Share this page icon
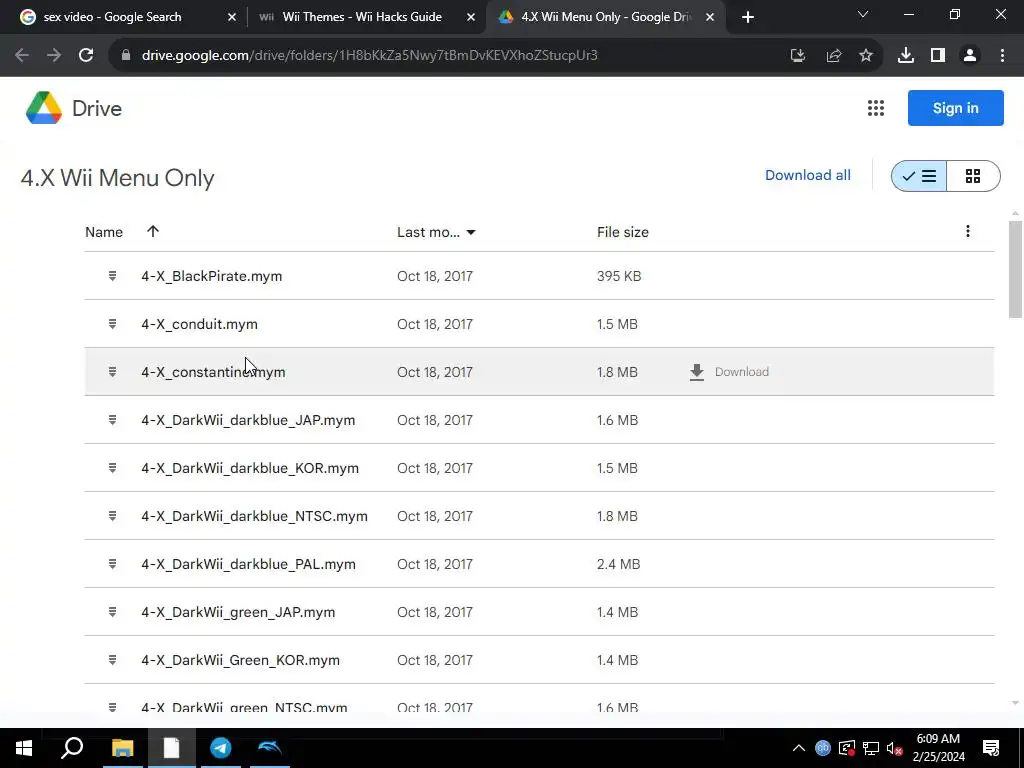This screenshot has height=768, width=1024. click(x=834, y=56)
